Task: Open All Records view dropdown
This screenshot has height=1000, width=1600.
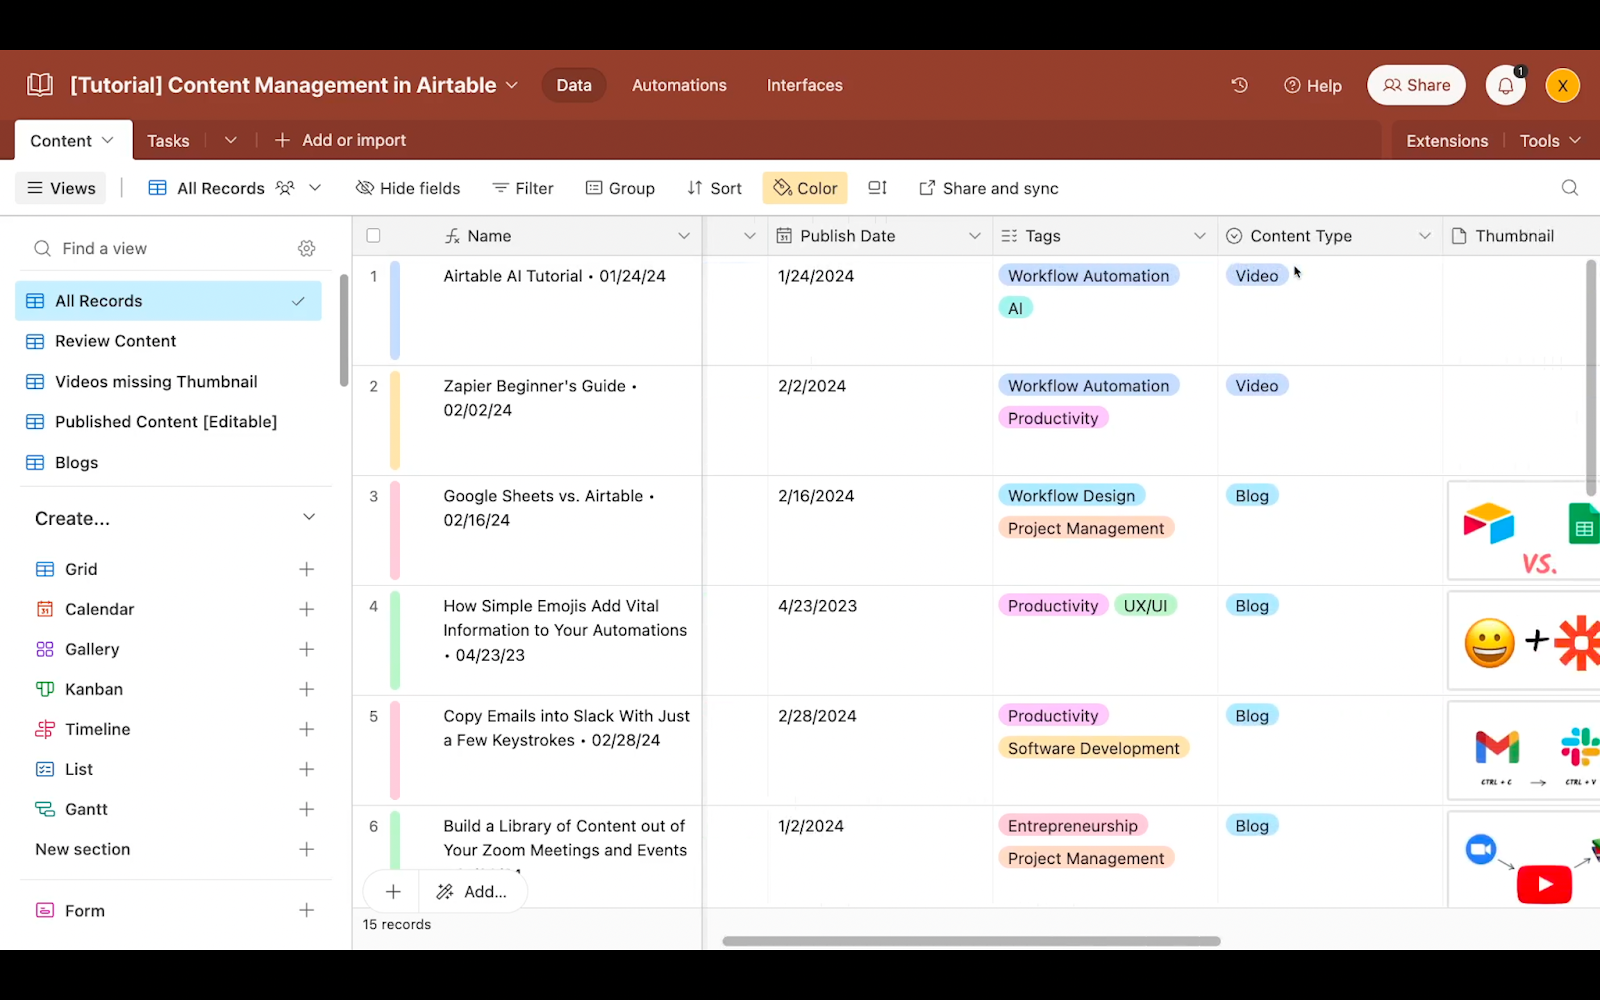Action: [315, 188]
